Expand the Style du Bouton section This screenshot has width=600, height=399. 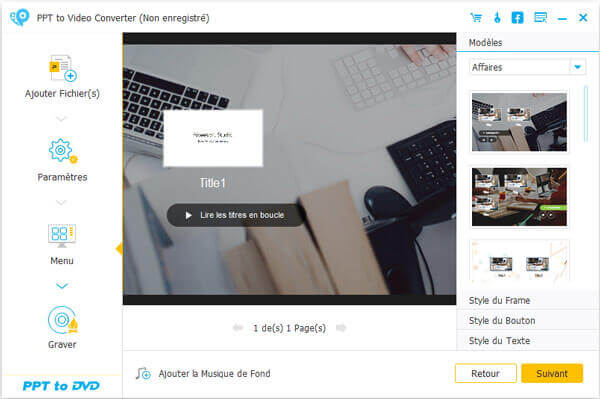click(527, 321)
